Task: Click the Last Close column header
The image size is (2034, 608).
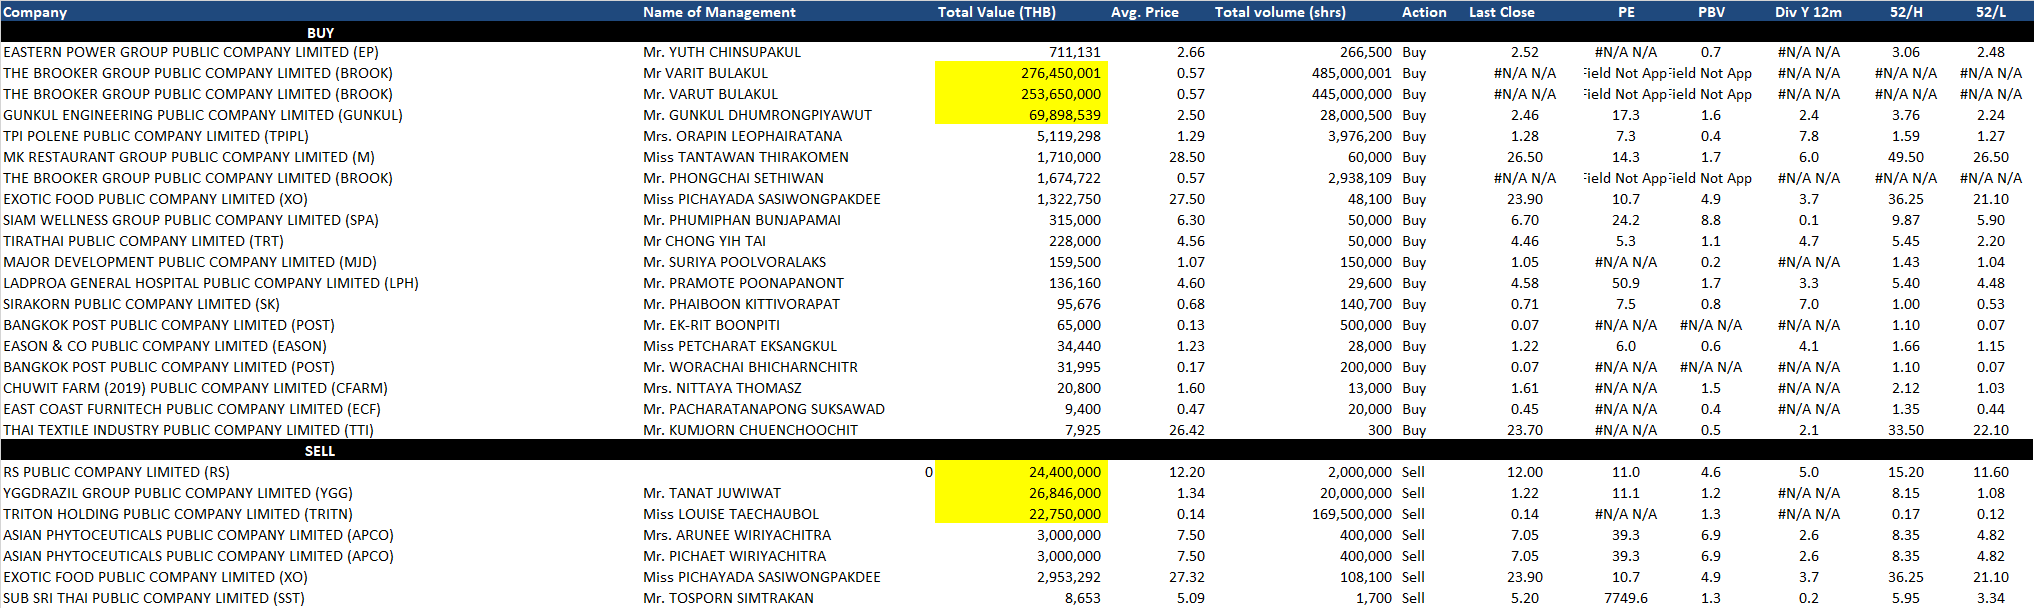Action: coord(1501,12)
